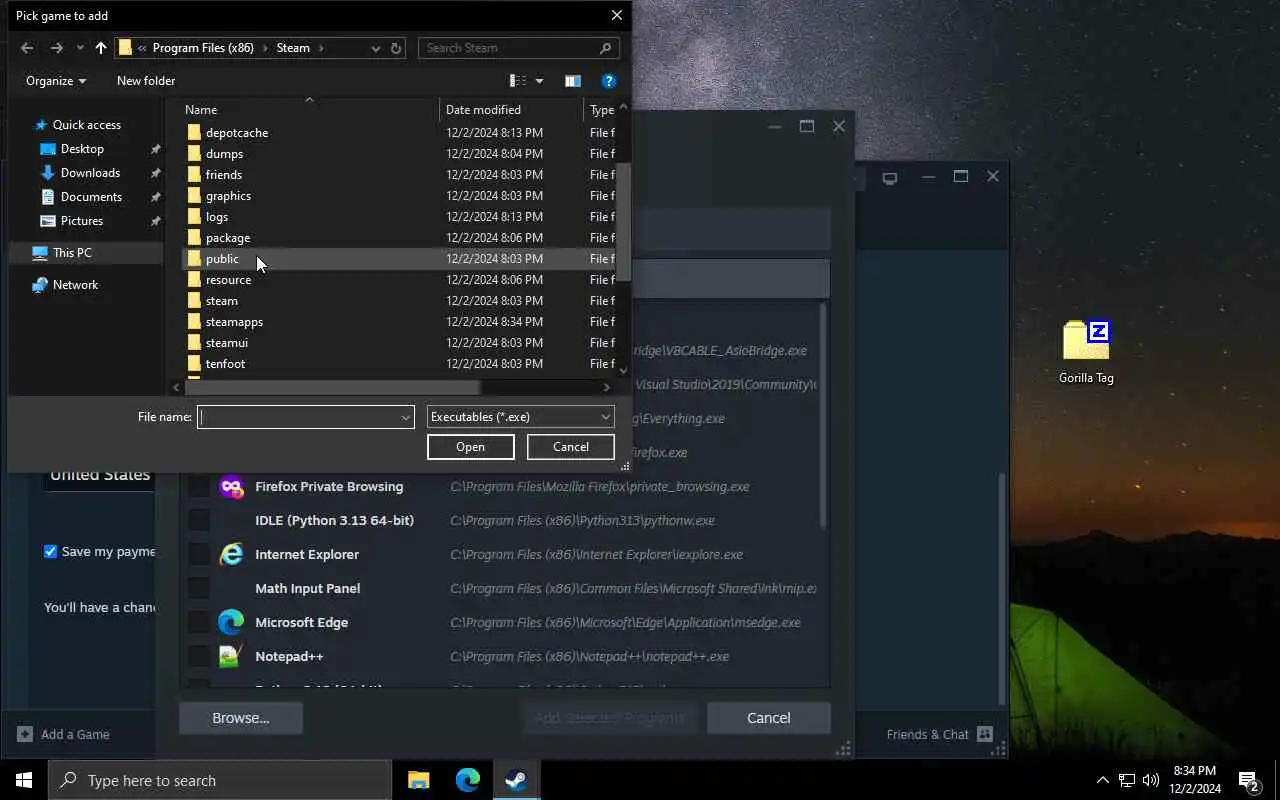
Task: Uncheck Save my payment checkbox
Action: [x=50, y=551]
